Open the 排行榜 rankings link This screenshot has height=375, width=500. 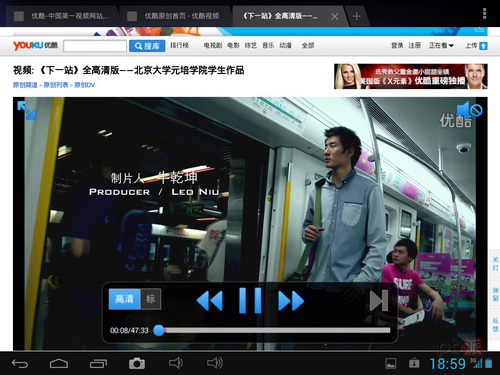(179, 45)
